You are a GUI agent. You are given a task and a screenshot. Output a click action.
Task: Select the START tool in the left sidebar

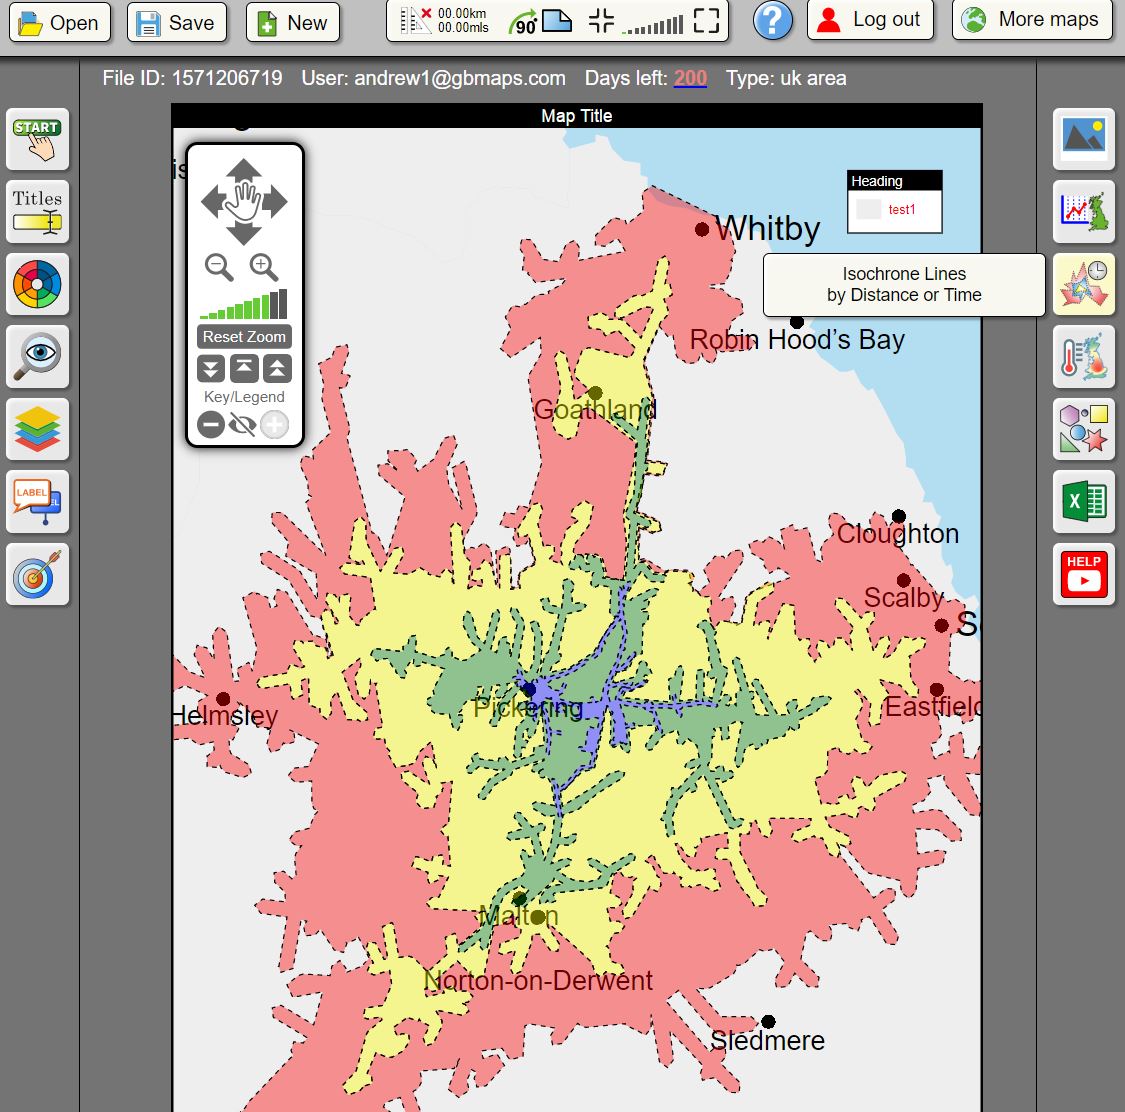37,139
